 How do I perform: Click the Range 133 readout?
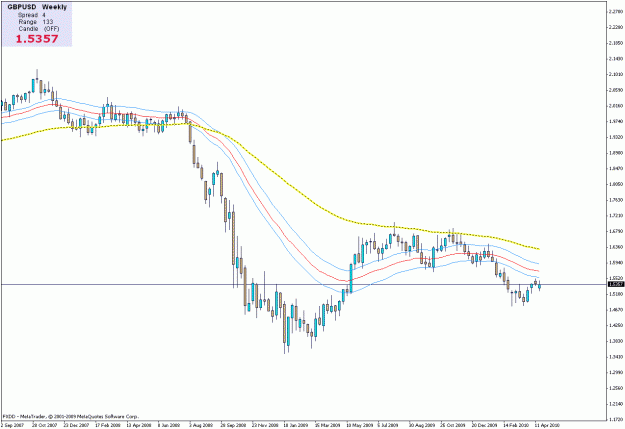pyautogui.click(x=35, y=22)
